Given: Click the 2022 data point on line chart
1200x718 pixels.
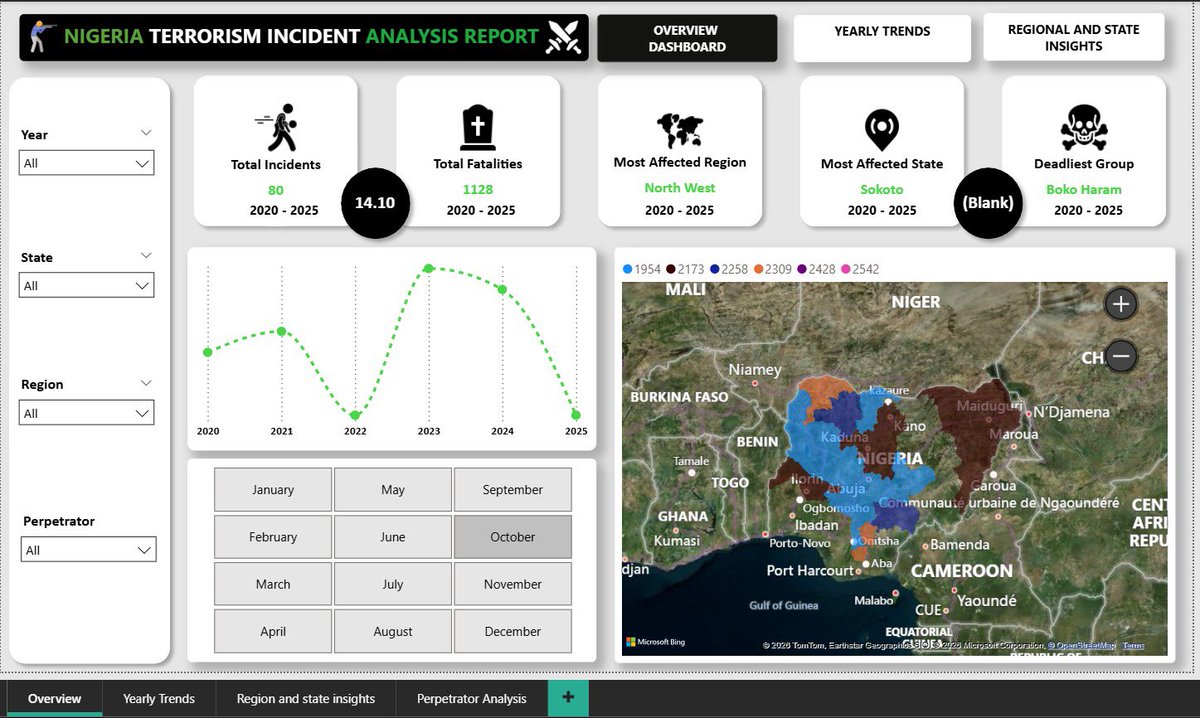Looking at the screenshot, I should pyautogui.click(x=355, y=415).
